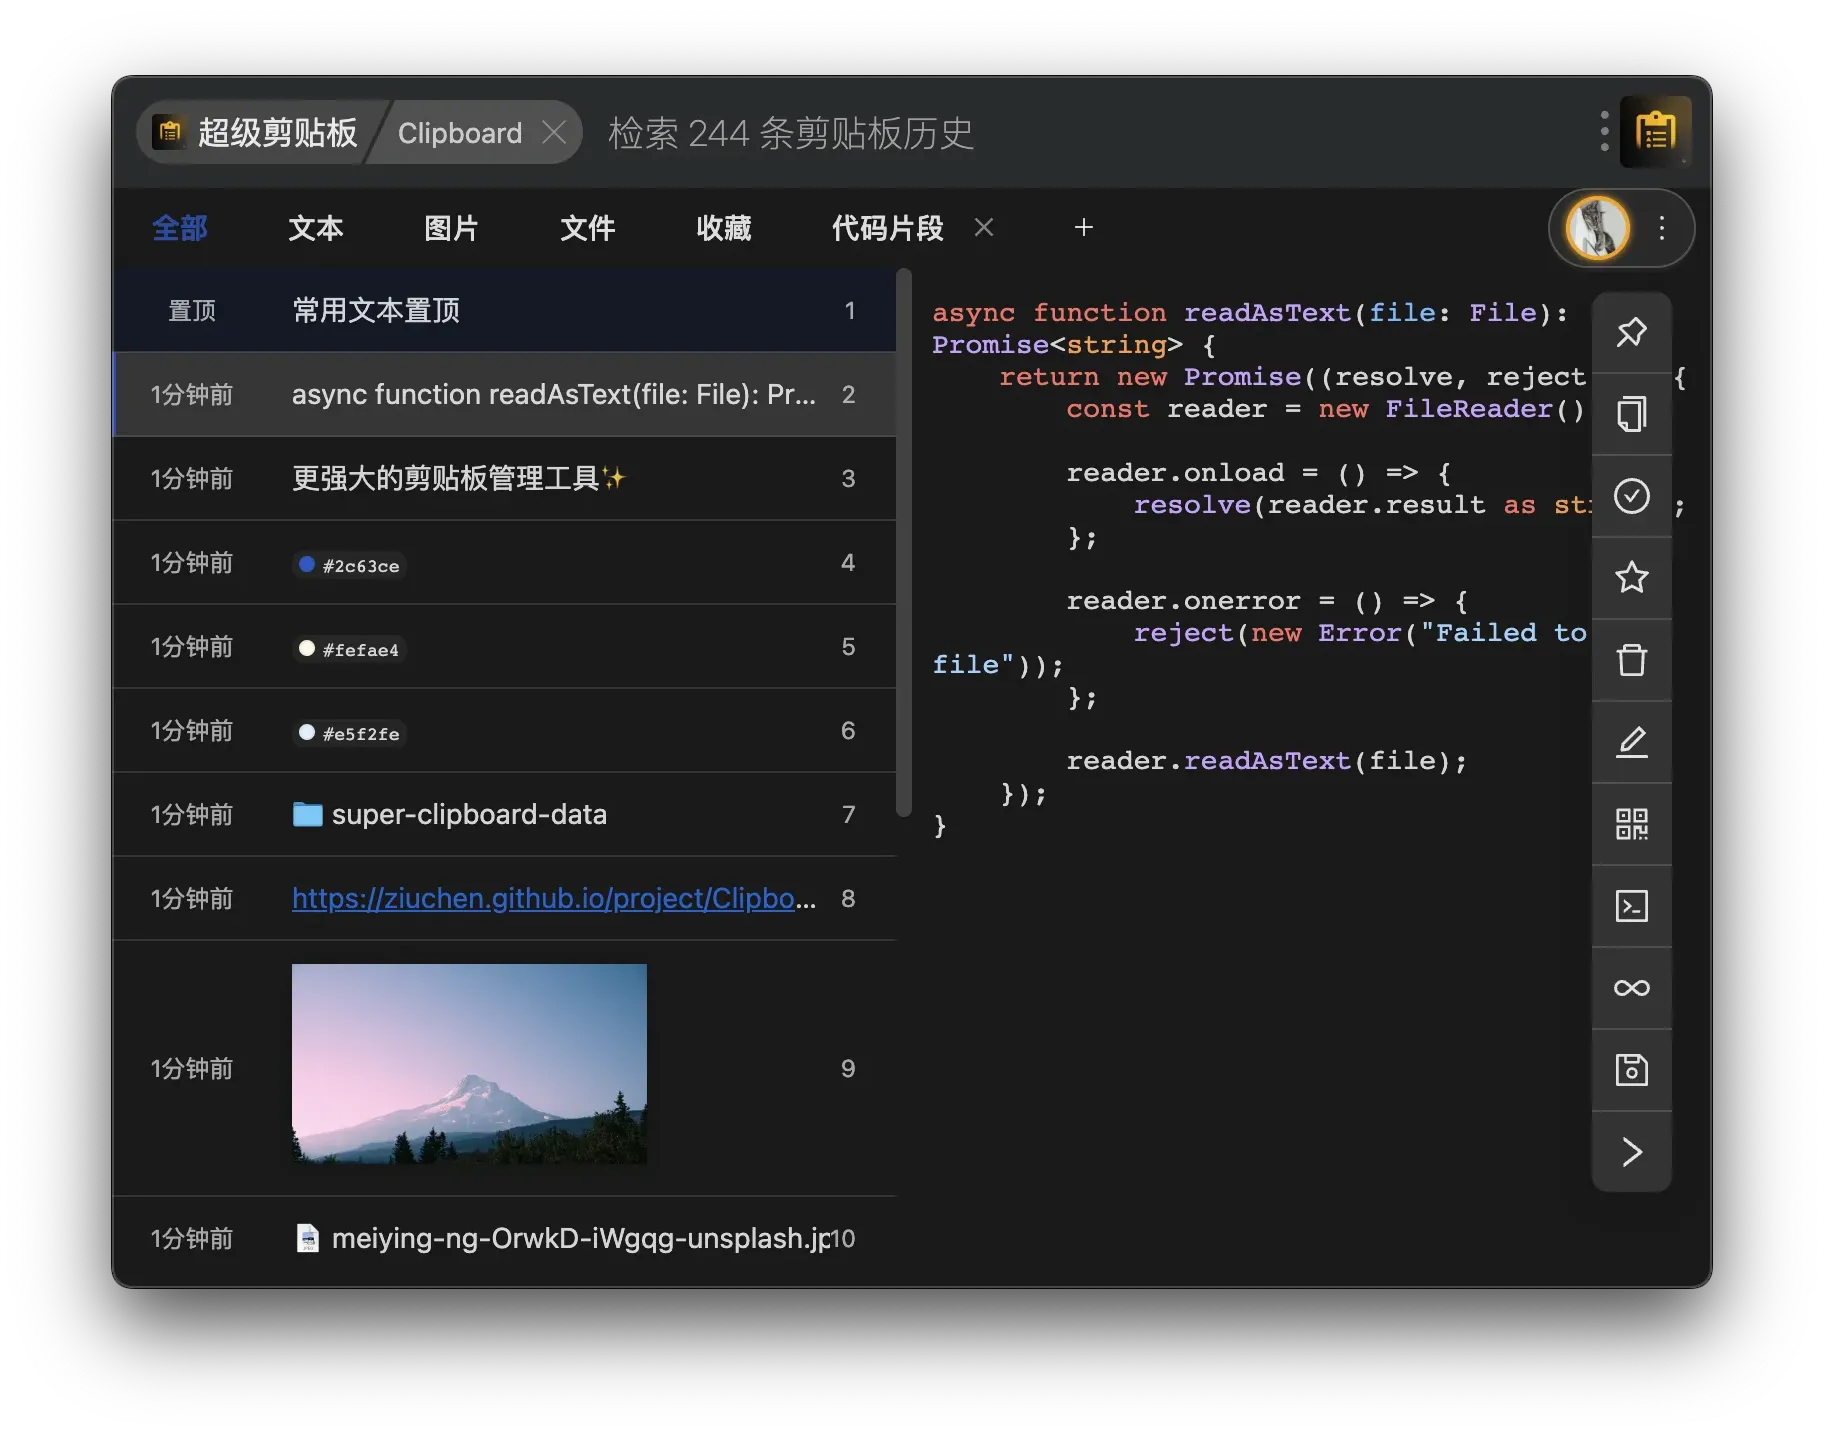The image size is (1824, 1436).
Task: Add a new tab with plus button
Action: (x=1083, y=228)
